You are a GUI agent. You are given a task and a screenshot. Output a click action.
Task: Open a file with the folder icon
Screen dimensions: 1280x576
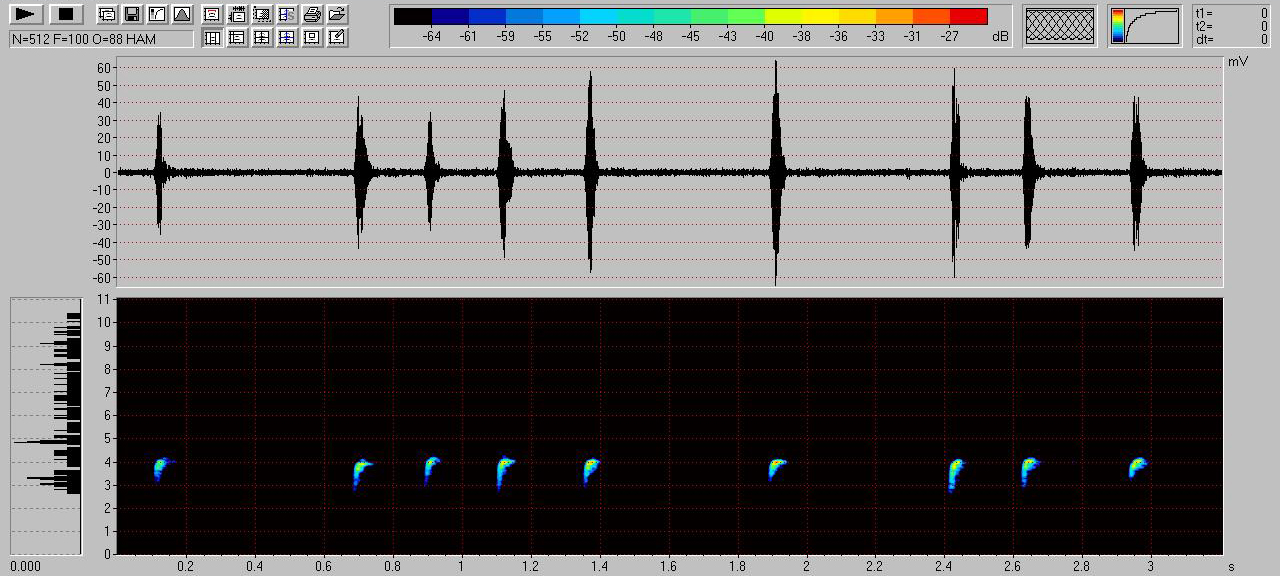coord(337,14)
